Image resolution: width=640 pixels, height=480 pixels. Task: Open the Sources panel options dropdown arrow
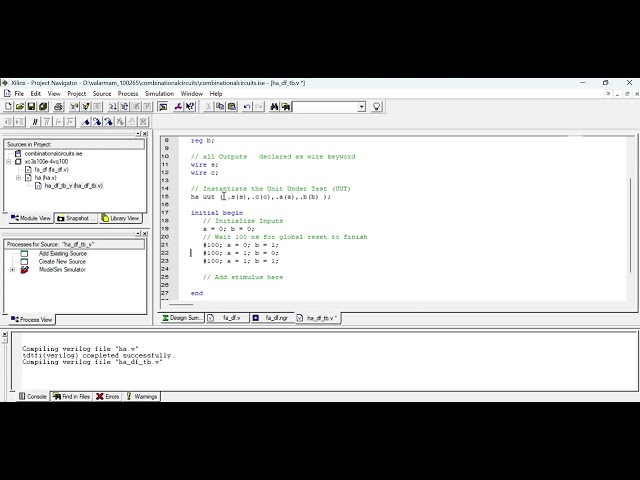click(x=138, y=133)
